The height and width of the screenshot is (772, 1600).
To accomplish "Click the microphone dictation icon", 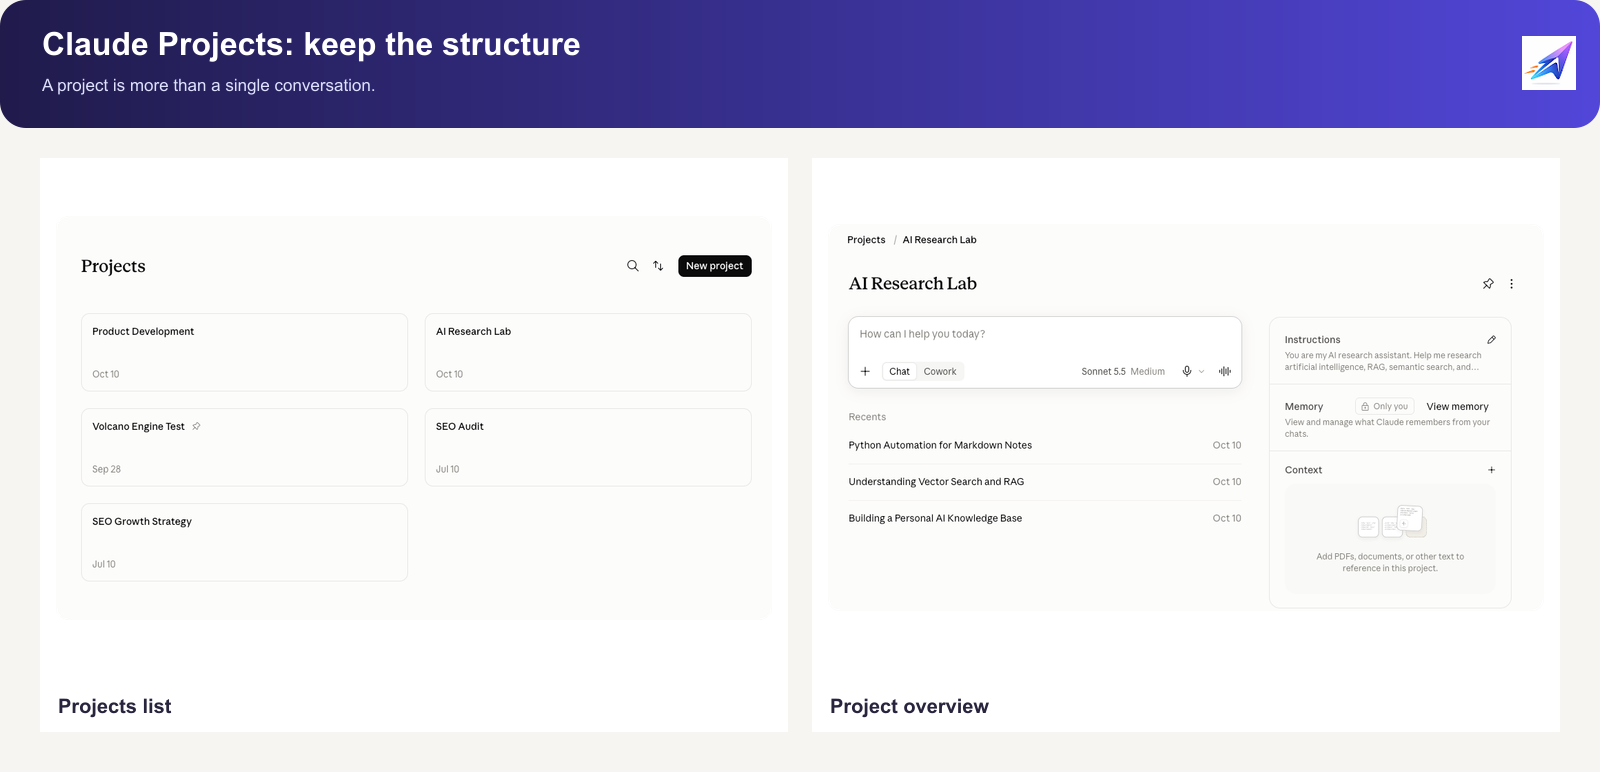I will tap(1187, 371).
